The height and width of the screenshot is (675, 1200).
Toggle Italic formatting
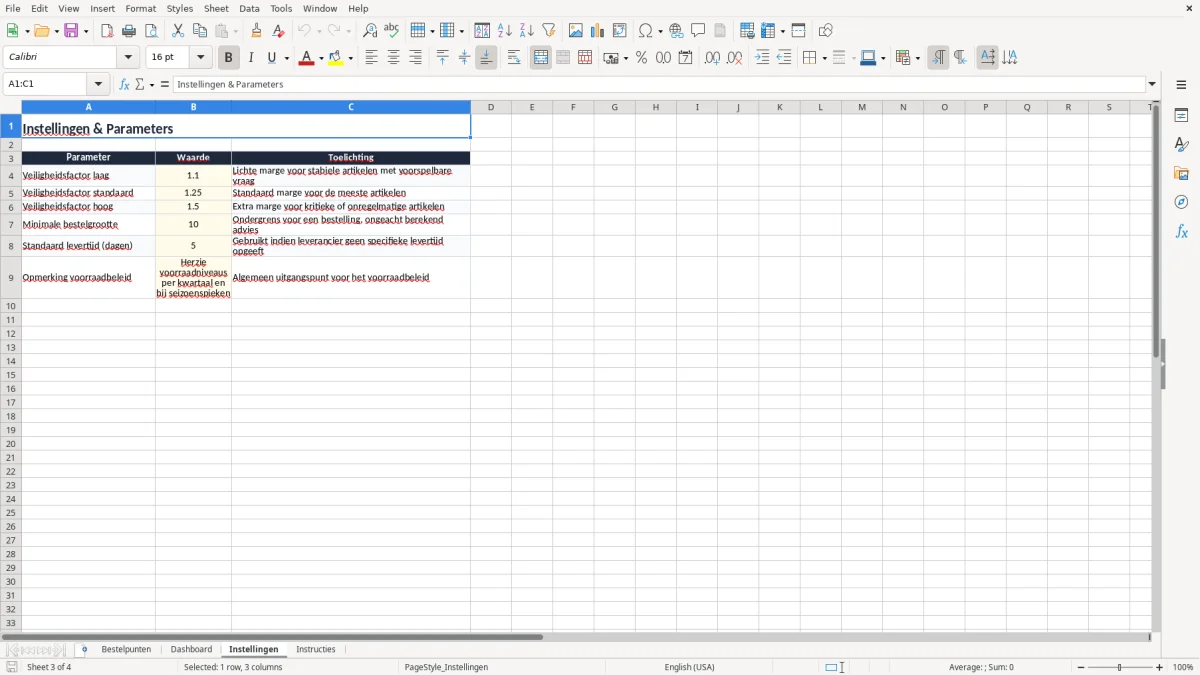coord(250,58)
